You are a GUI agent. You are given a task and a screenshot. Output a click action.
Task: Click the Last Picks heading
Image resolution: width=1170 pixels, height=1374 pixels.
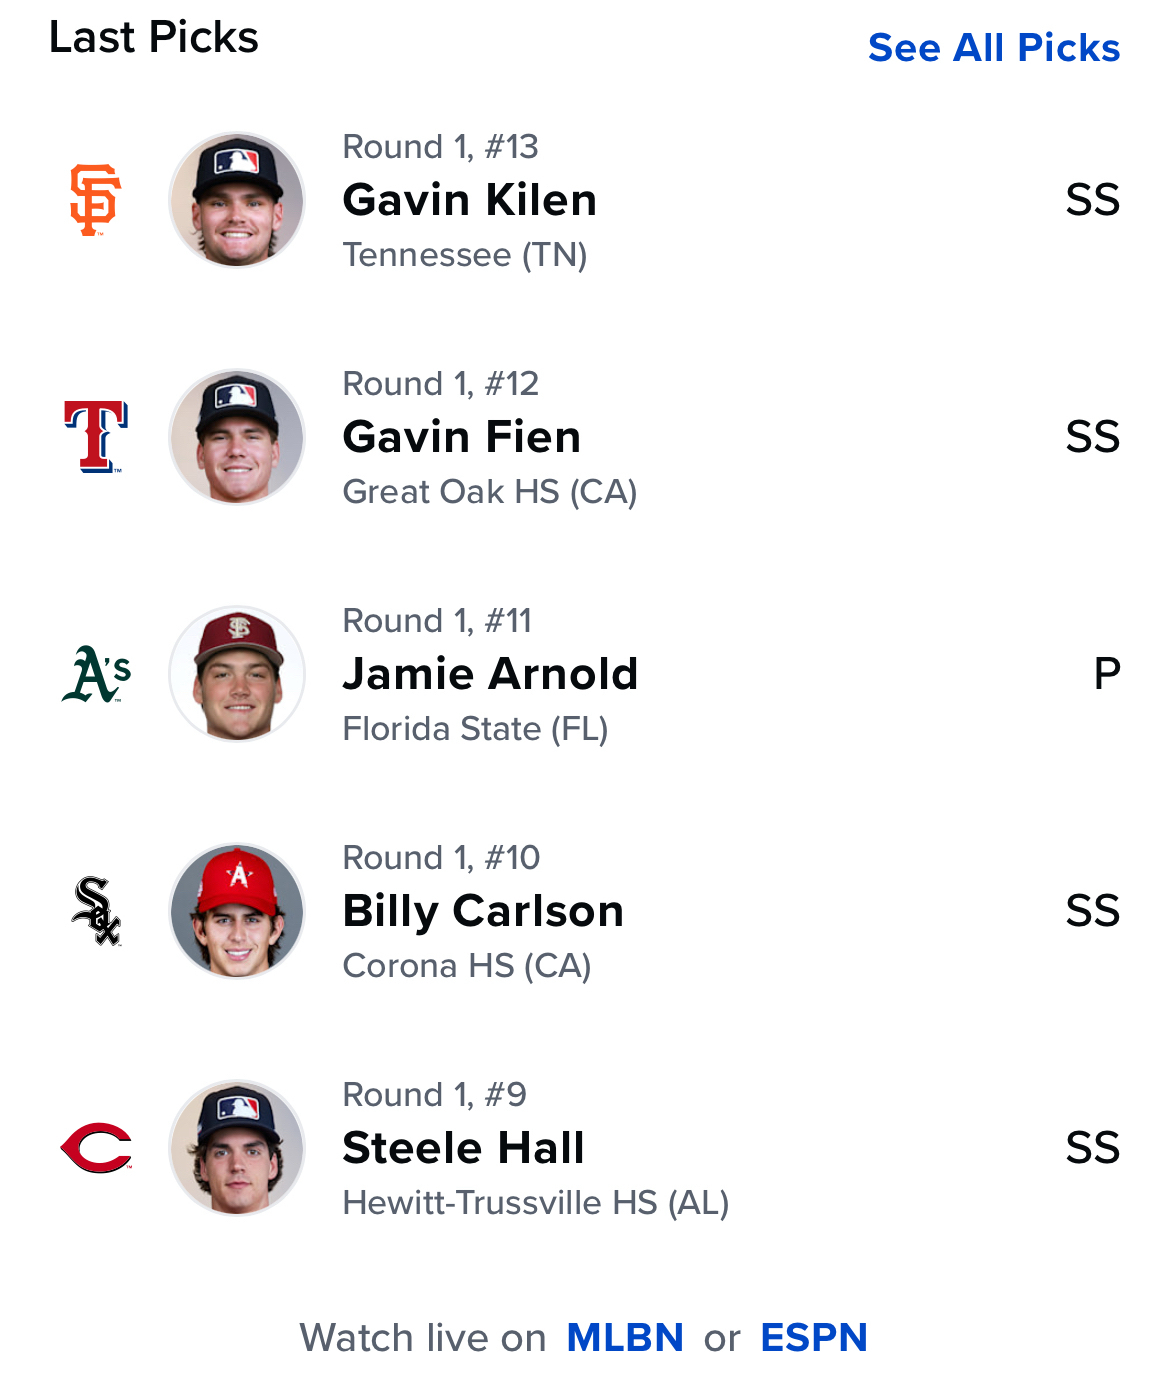click(154, 38)
